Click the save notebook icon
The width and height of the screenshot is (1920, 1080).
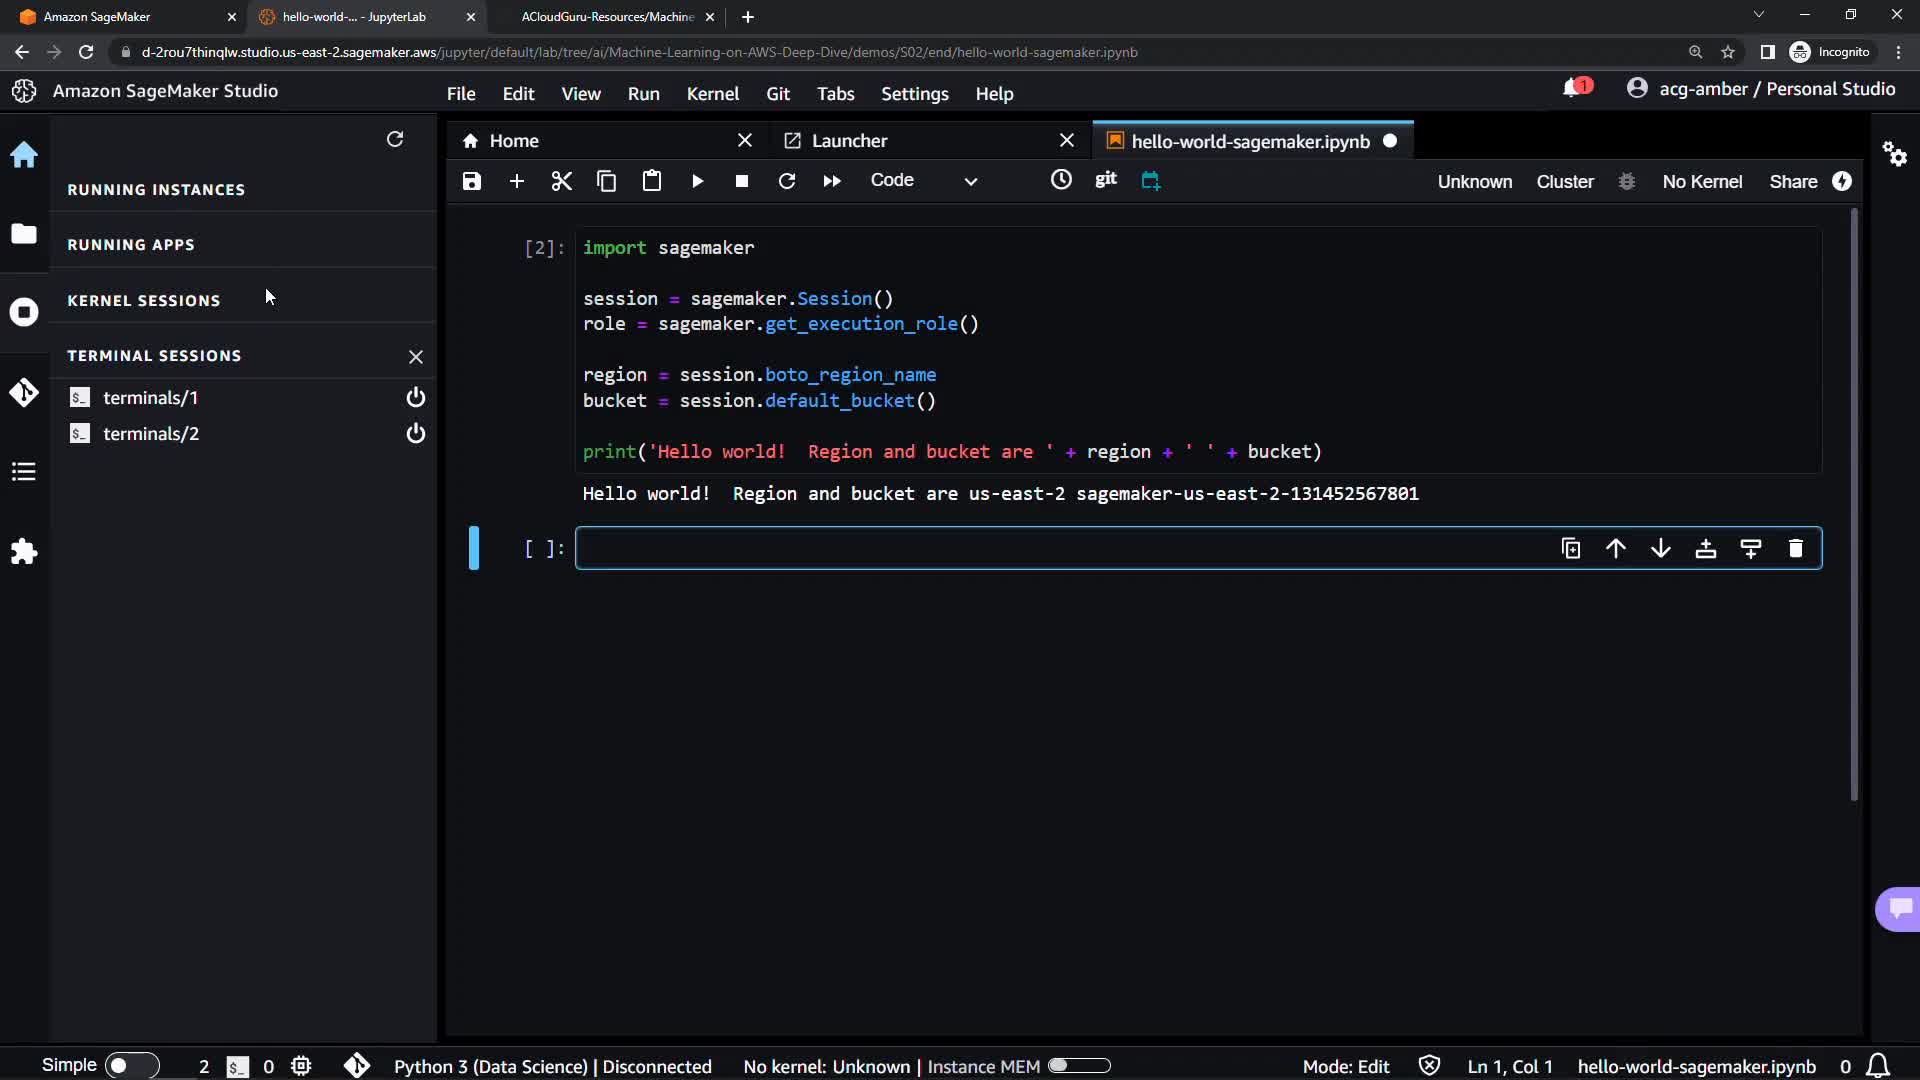[472, 181]
